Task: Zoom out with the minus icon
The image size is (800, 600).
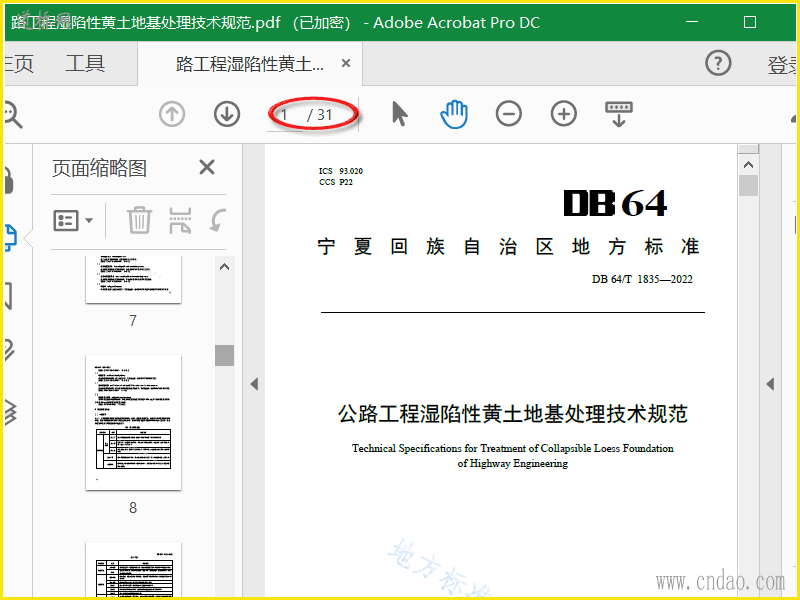Action: (x=509, y=114)
